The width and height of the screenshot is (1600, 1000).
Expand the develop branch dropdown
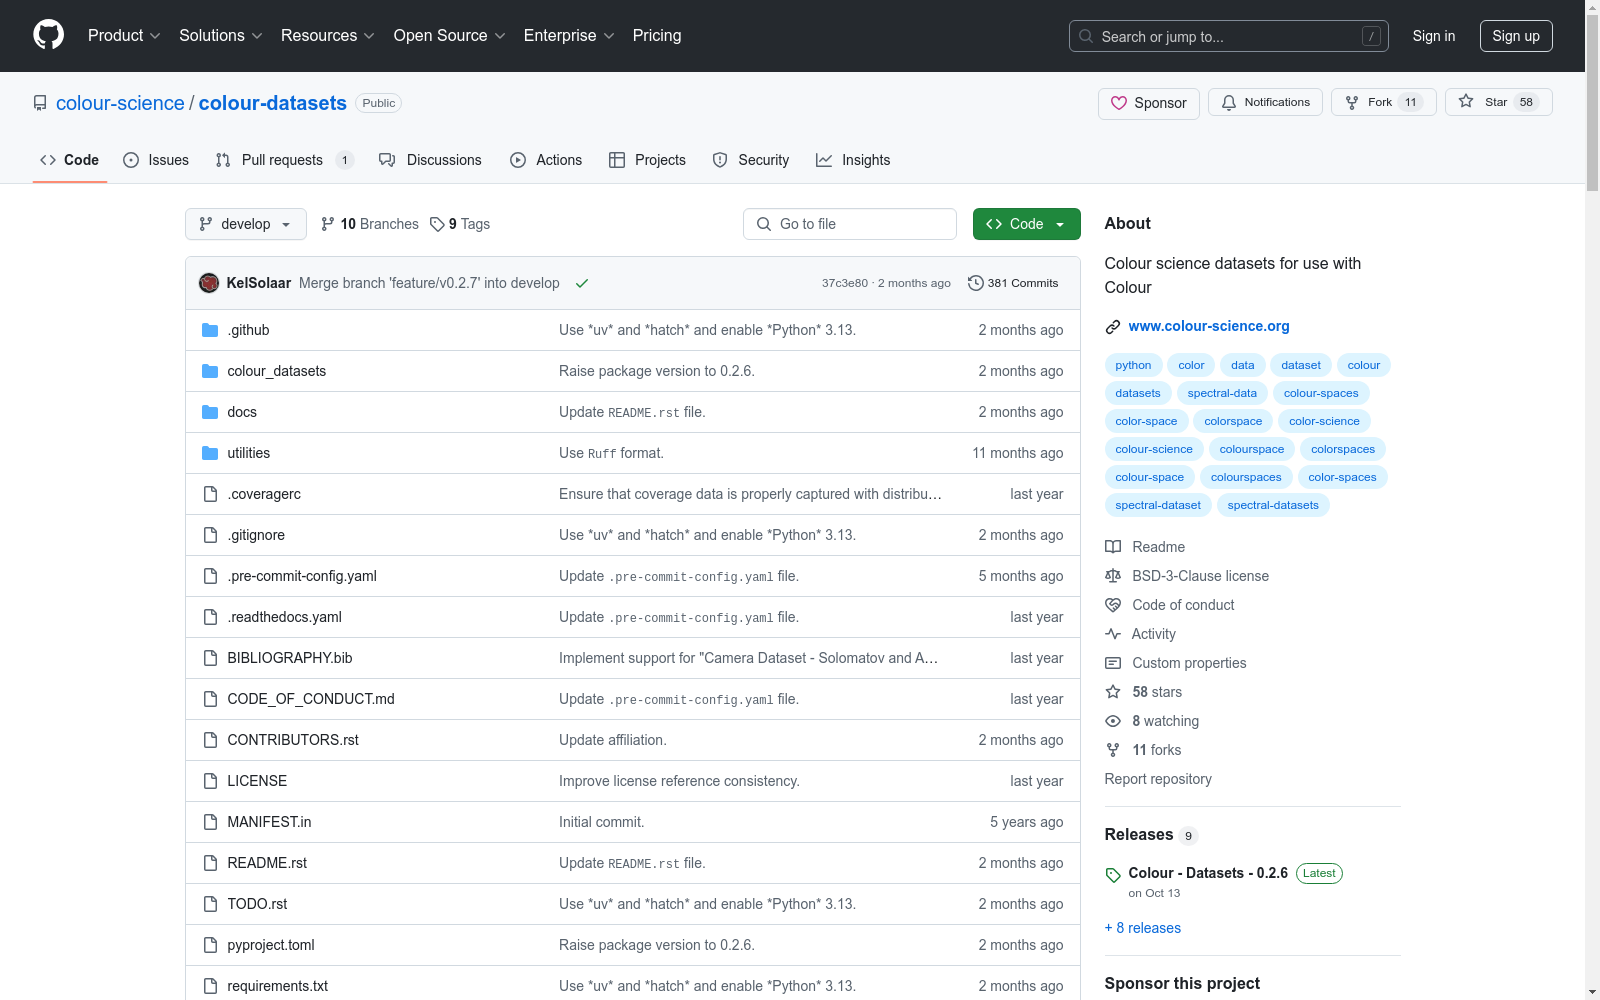246,224
